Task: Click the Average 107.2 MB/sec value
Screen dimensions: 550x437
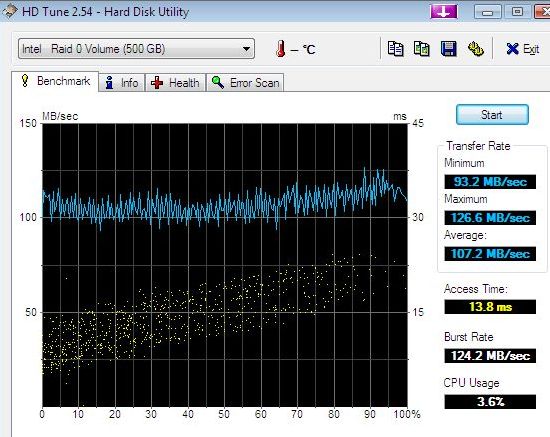Action: click(x=490, y=254)
